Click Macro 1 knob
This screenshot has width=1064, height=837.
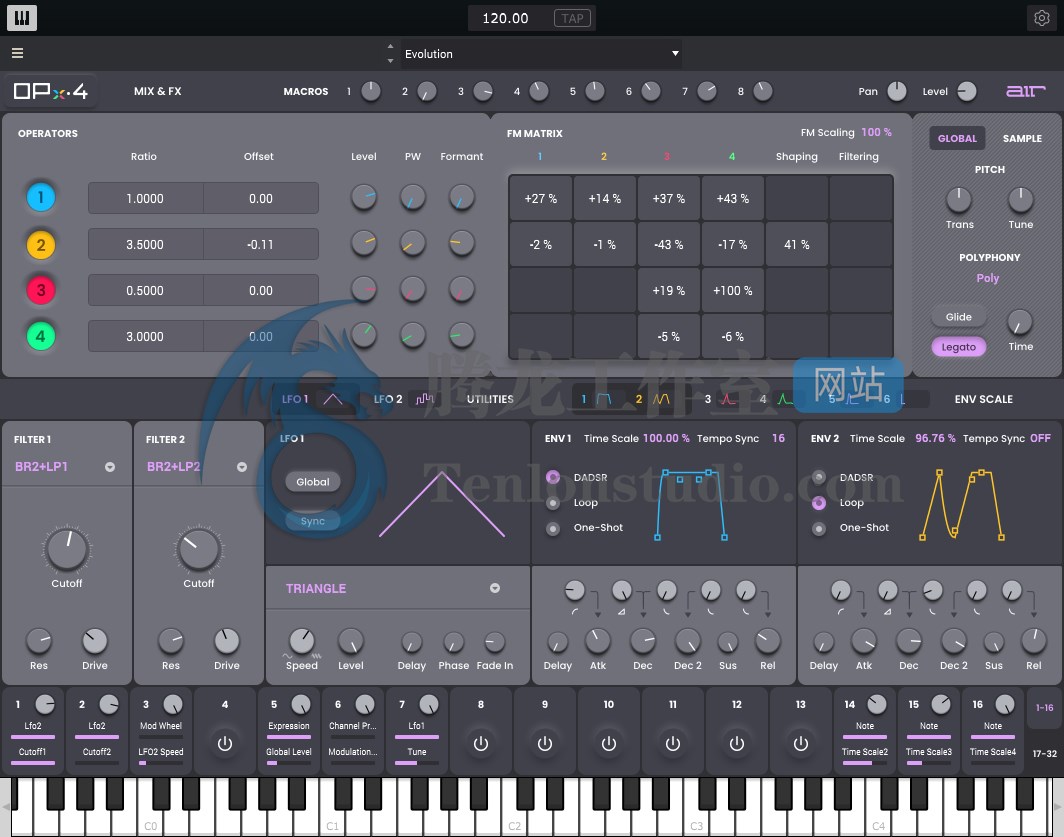(x=370, y=91)
